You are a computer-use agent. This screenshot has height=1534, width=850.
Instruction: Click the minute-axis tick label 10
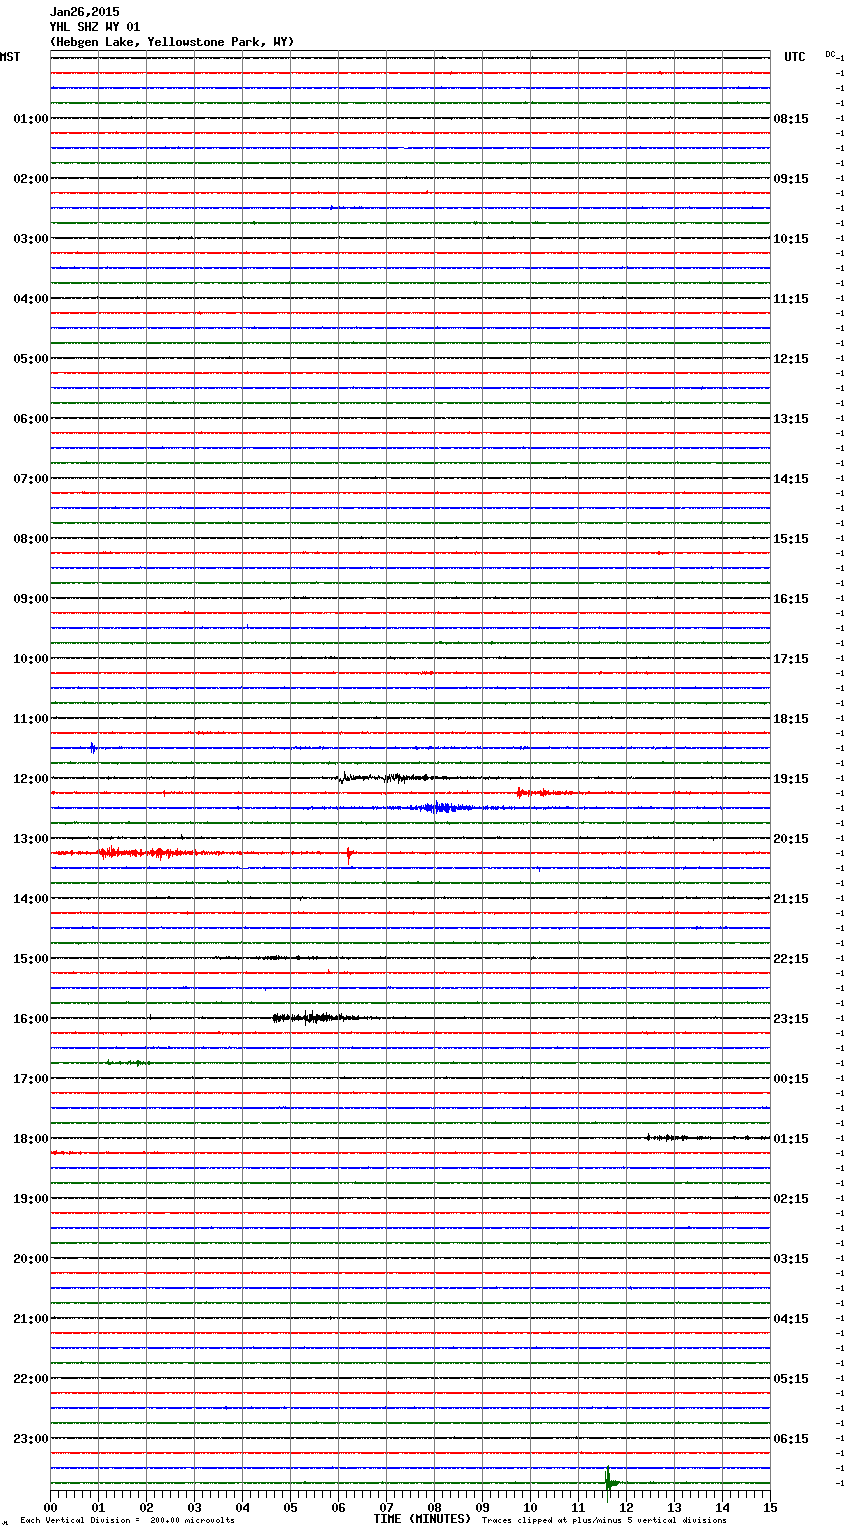click(530, 1507)
